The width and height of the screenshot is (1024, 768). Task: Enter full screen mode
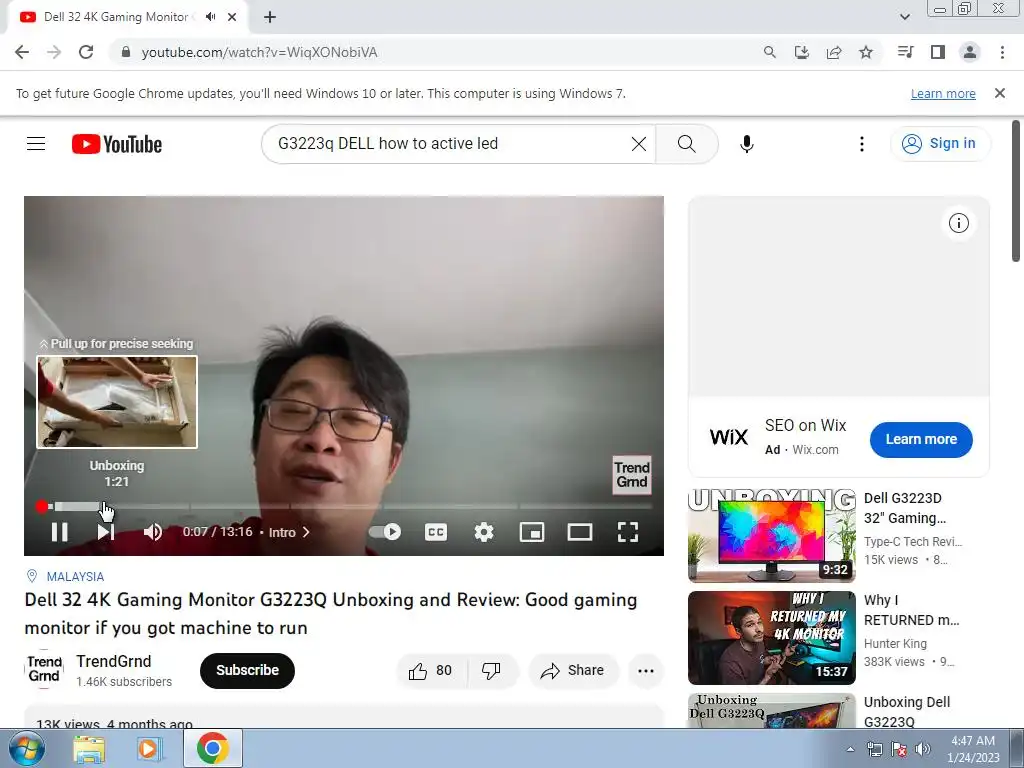(628, 532)
